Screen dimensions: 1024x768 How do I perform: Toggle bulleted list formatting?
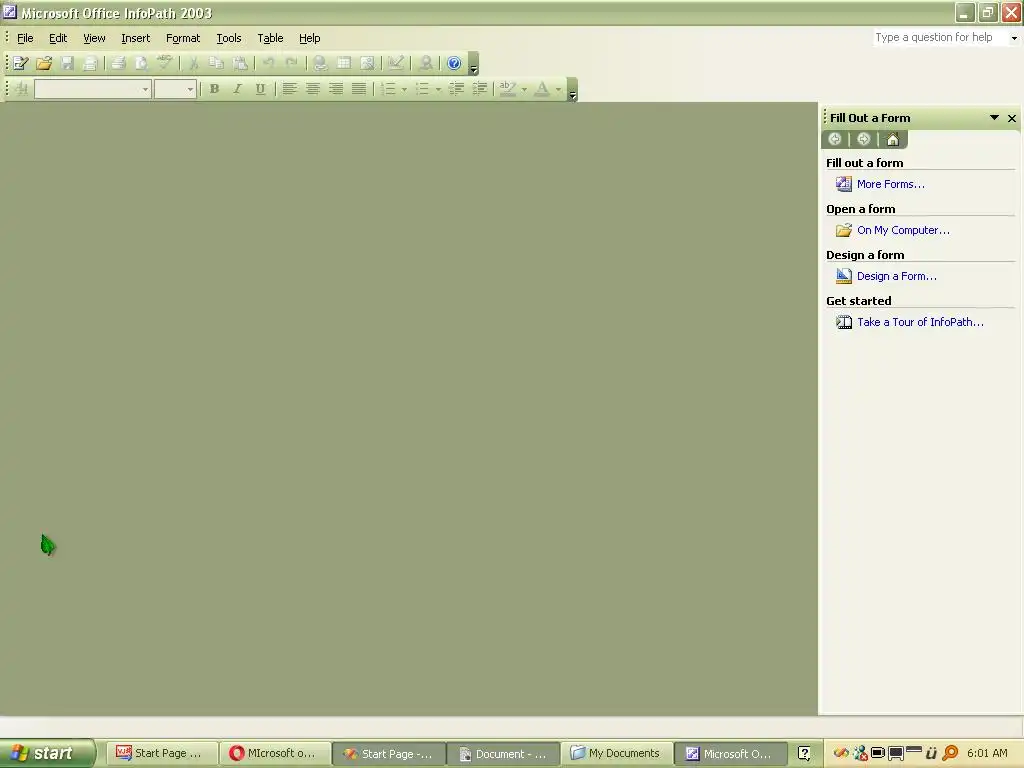tap(423, 89)
